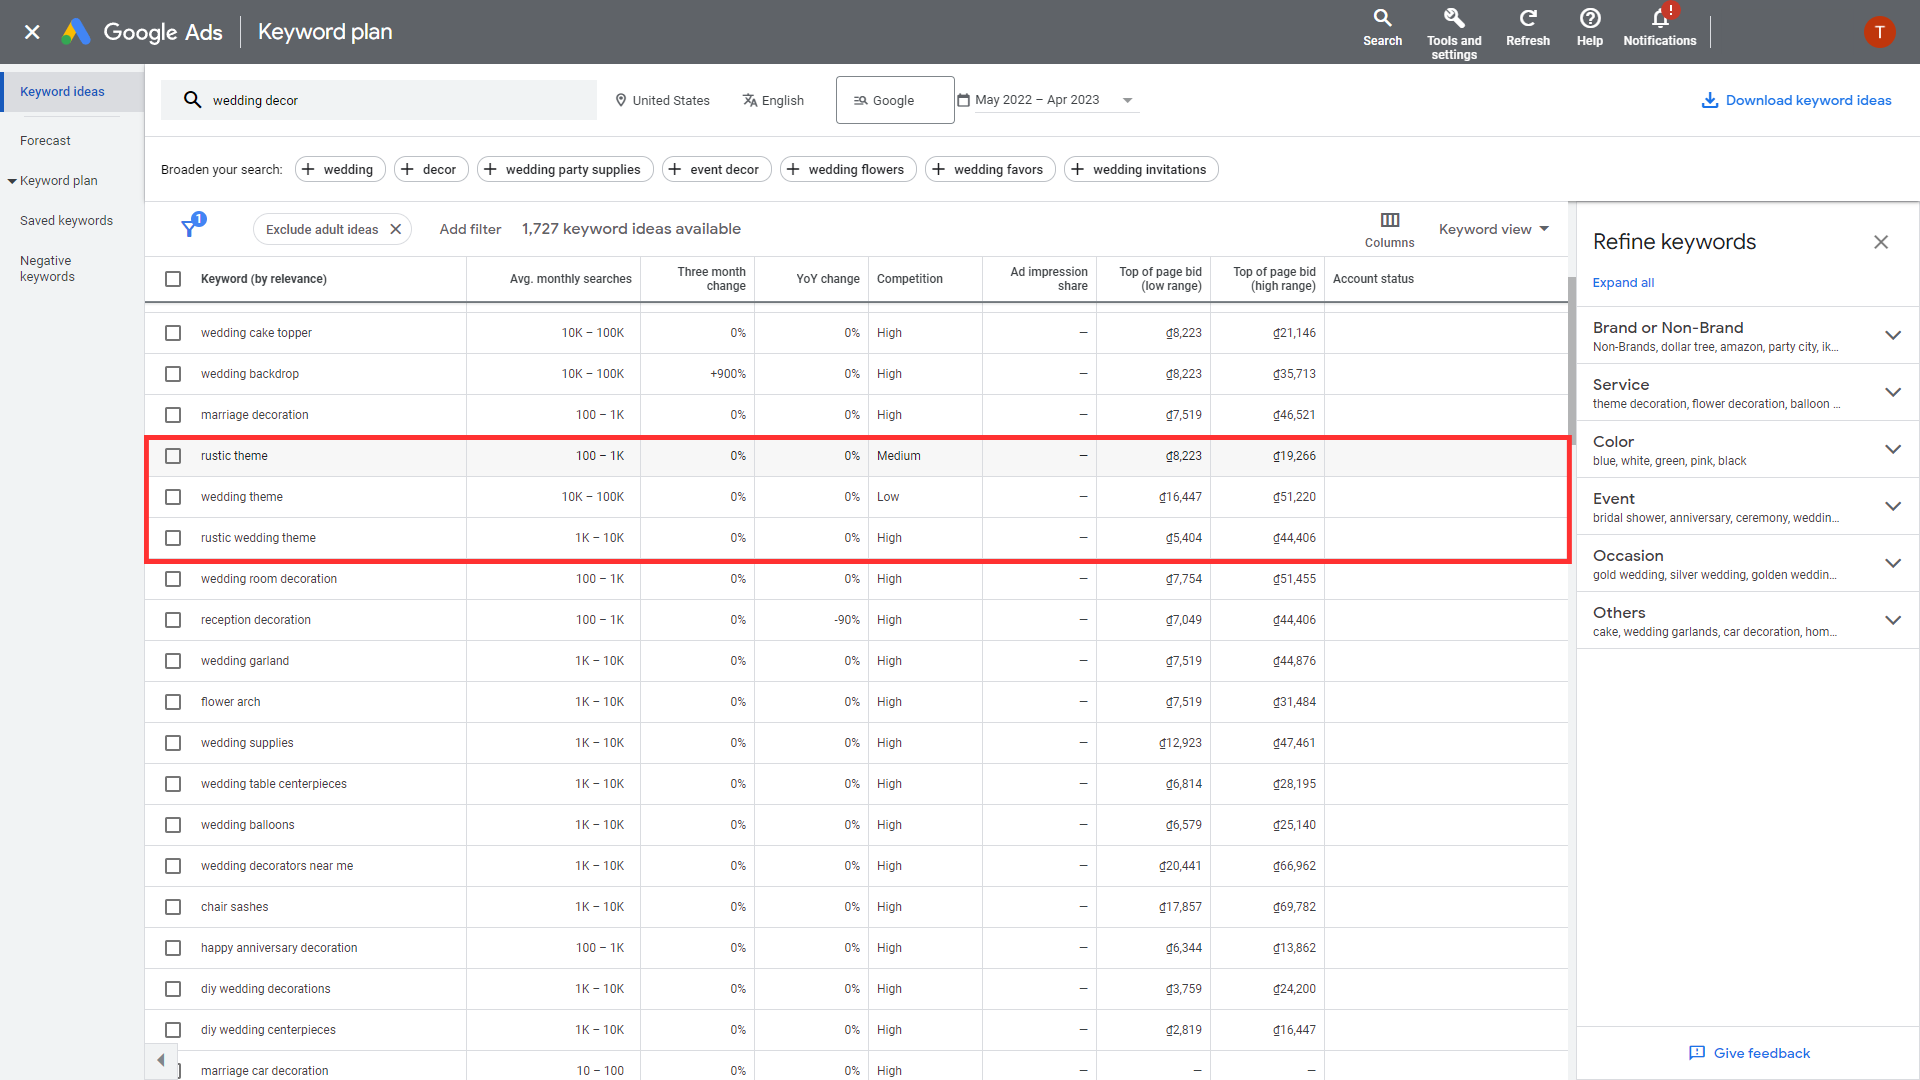
Task: Add 'decor' to broaden the search
Action: click(430, 169)
